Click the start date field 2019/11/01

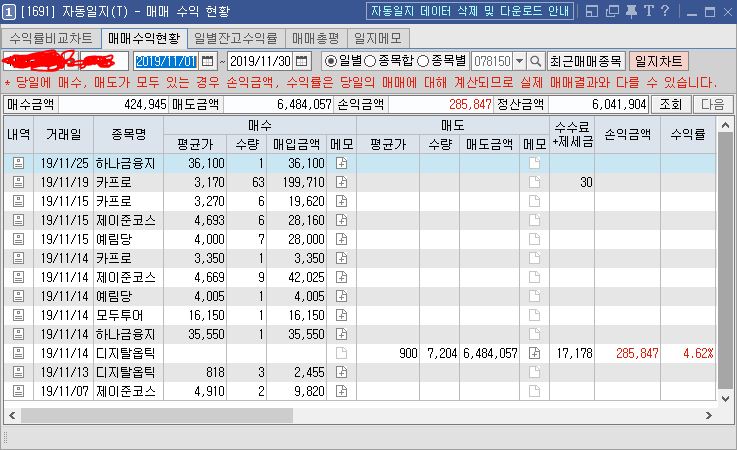tap(166, 61)
